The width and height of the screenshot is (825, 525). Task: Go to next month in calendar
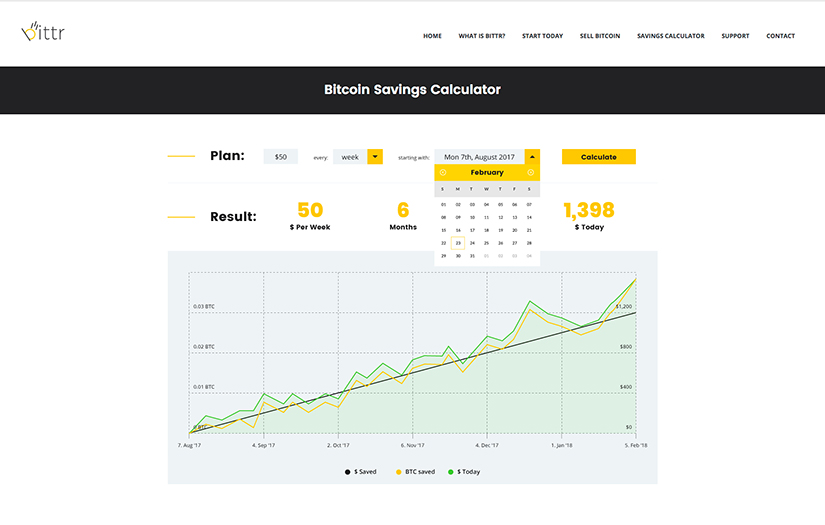(530, 173)
